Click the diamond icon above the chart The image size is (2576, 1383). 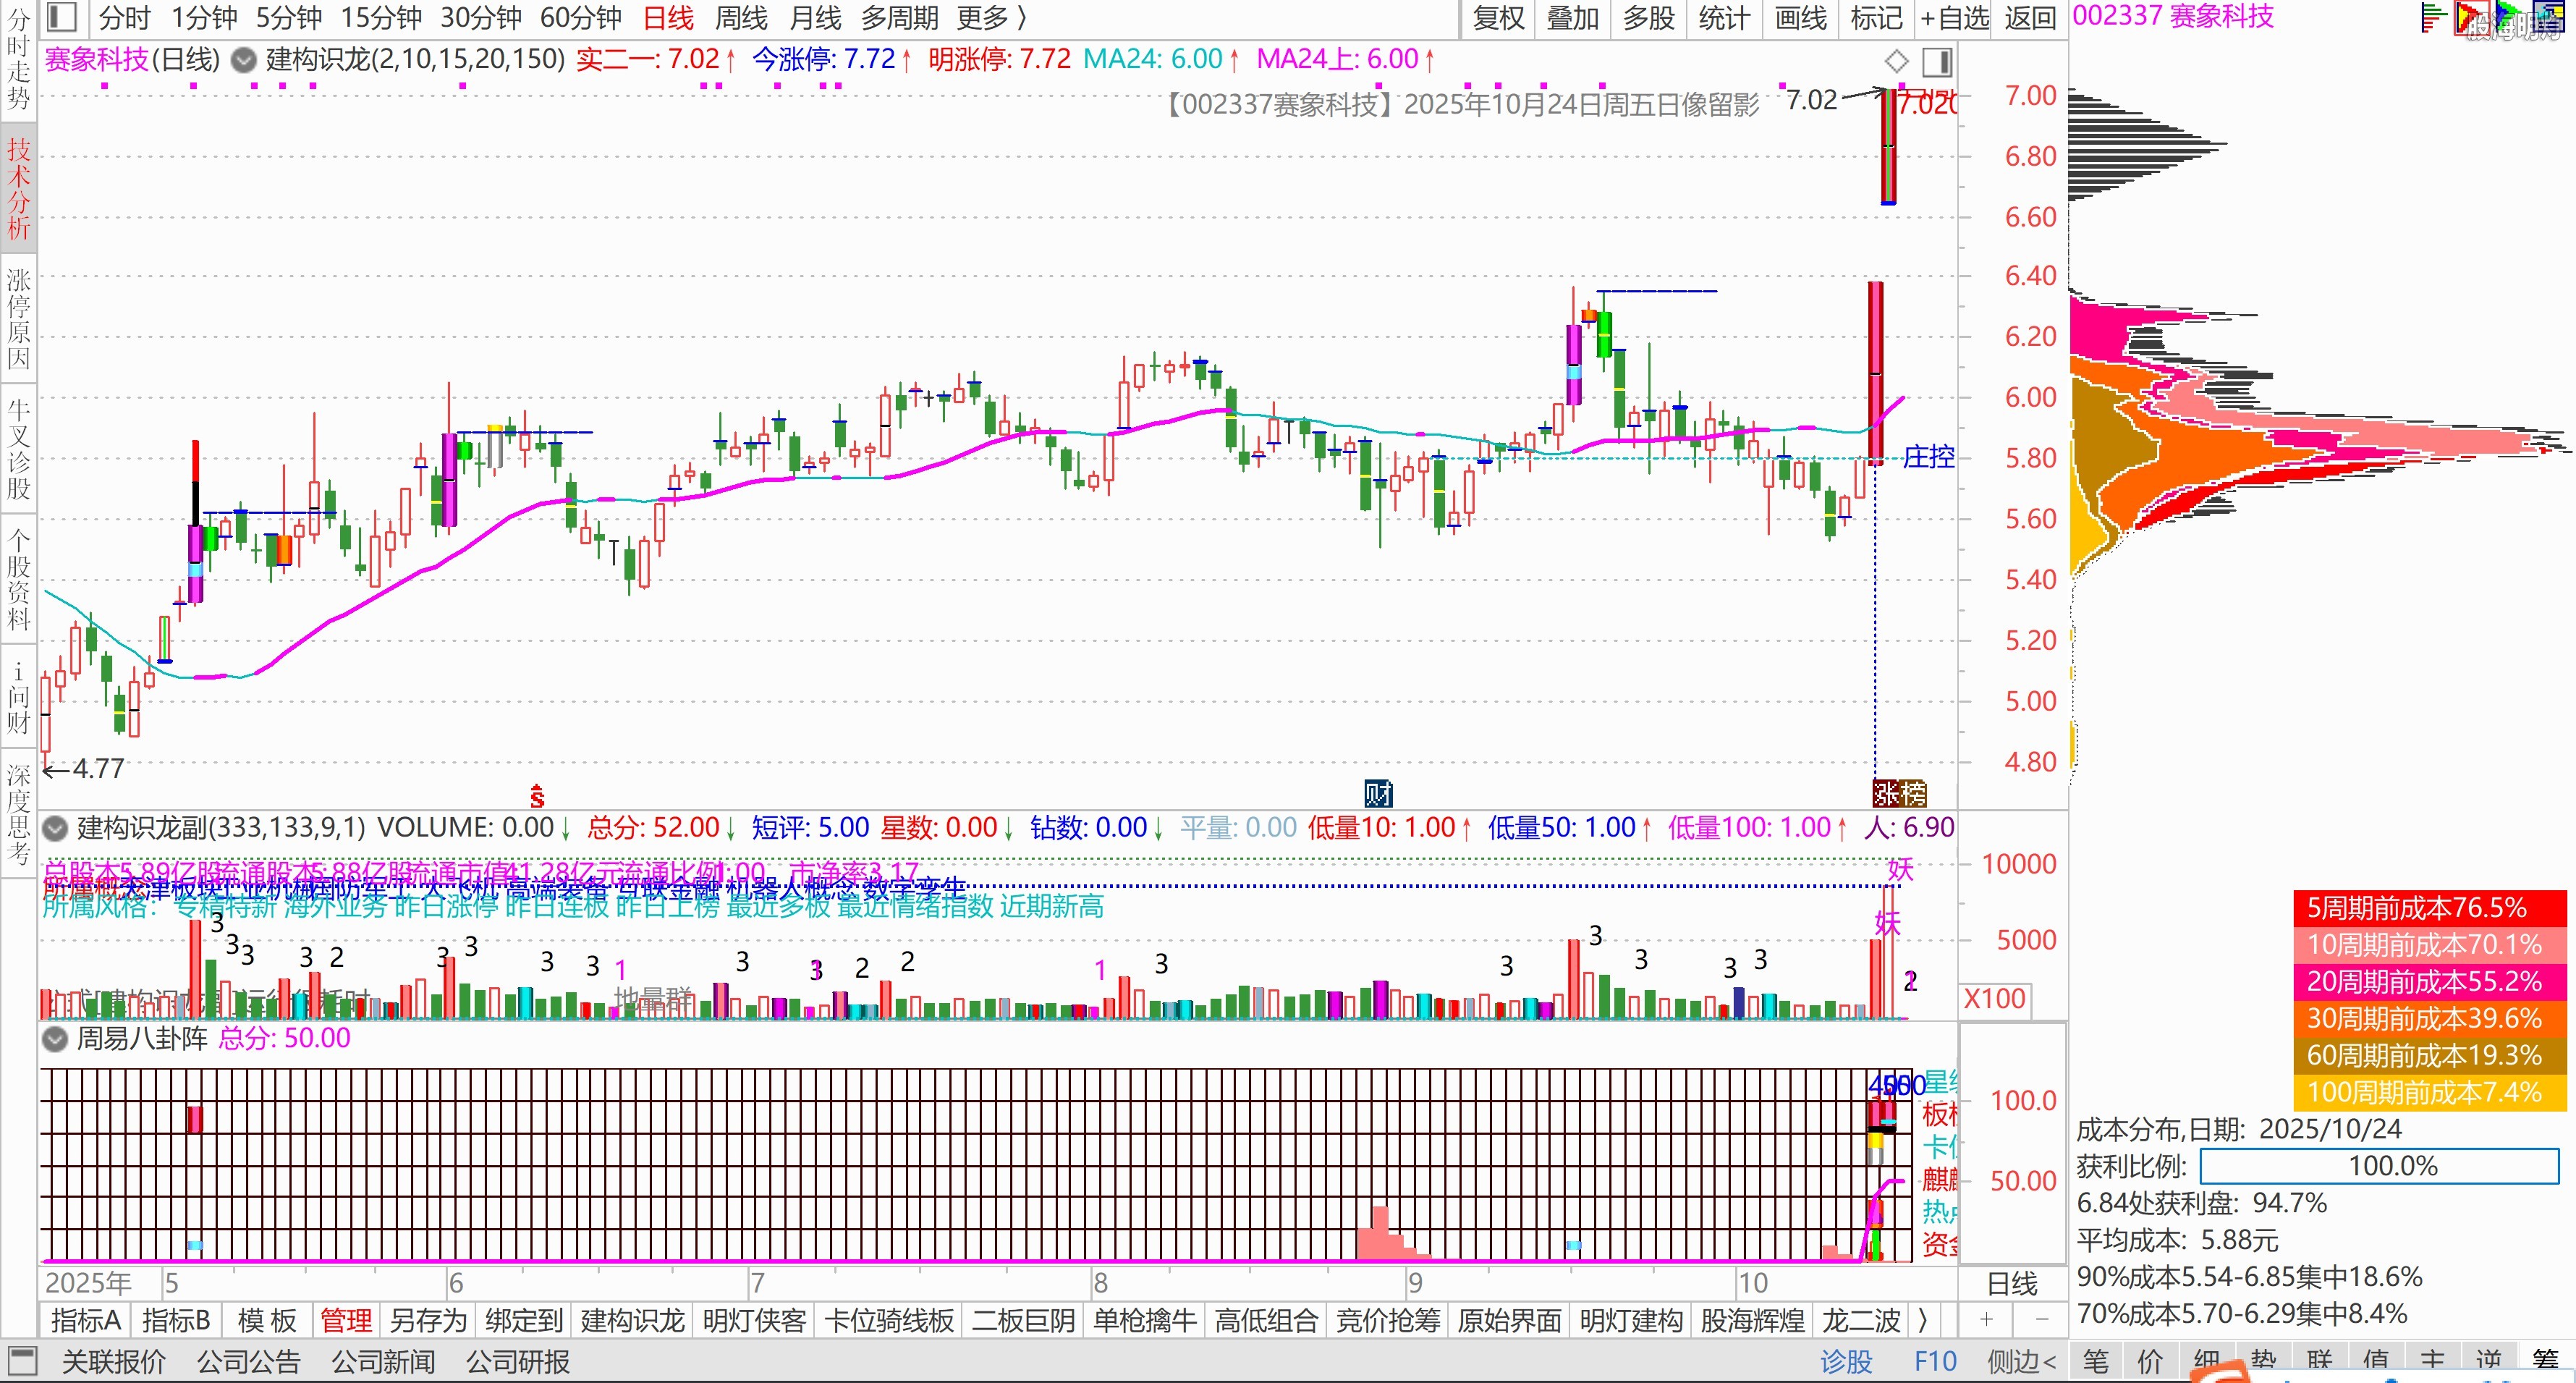[1896, 62]
